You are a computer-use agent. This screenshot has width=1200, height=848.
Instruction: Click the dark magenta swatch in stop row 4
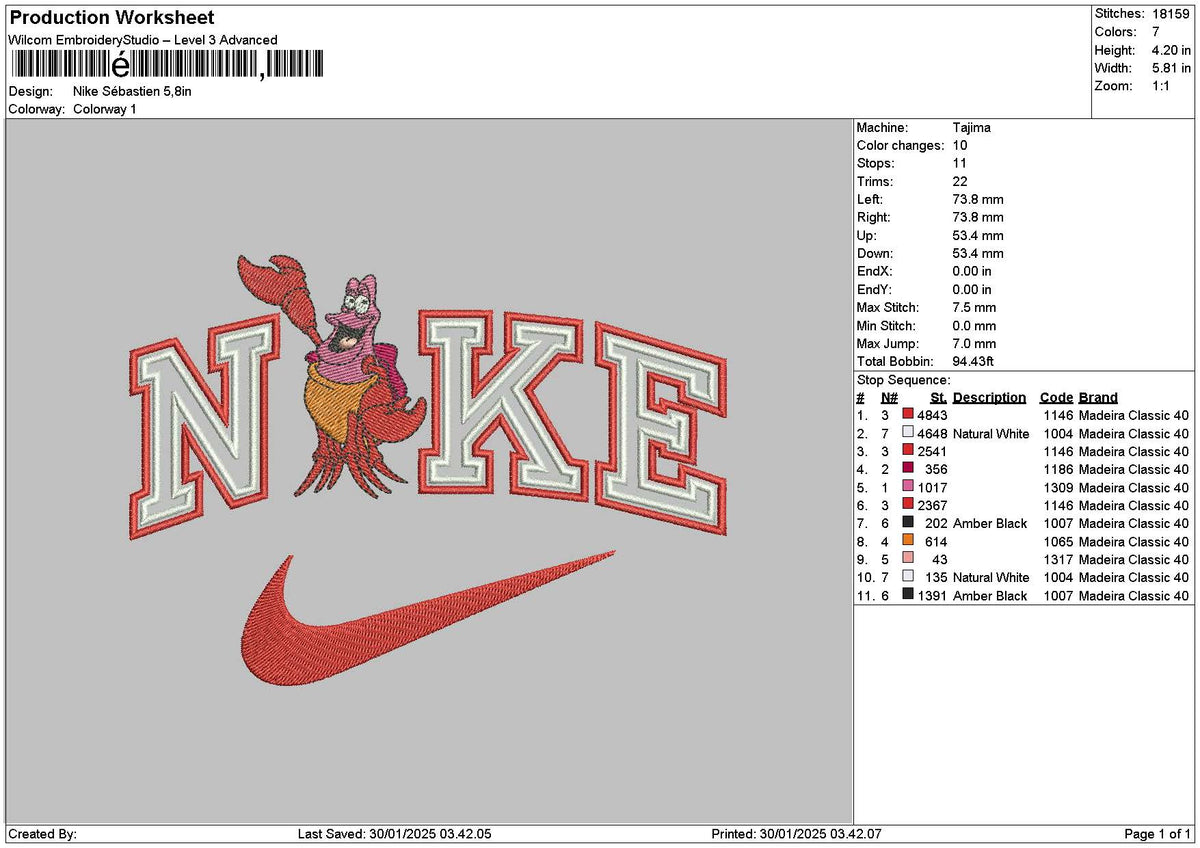point(908,469)
